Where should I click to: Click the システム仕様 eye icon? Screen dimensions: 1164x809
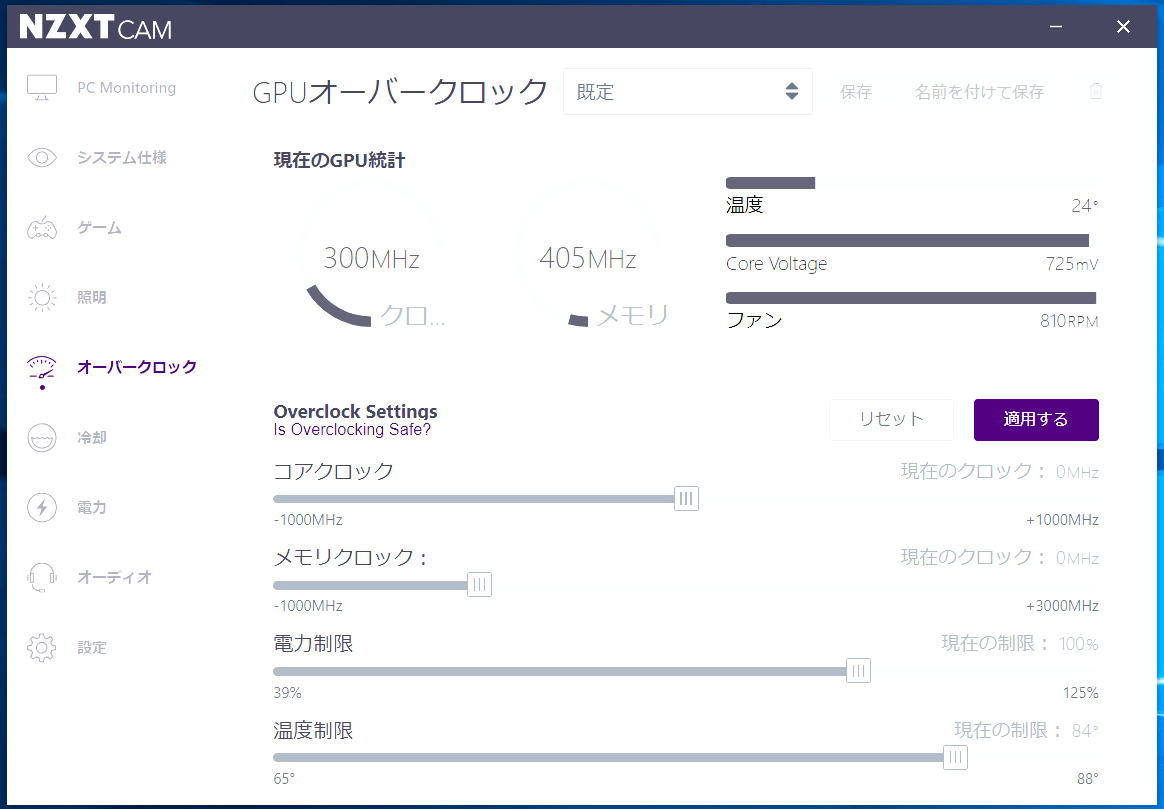tap(42, 157)
